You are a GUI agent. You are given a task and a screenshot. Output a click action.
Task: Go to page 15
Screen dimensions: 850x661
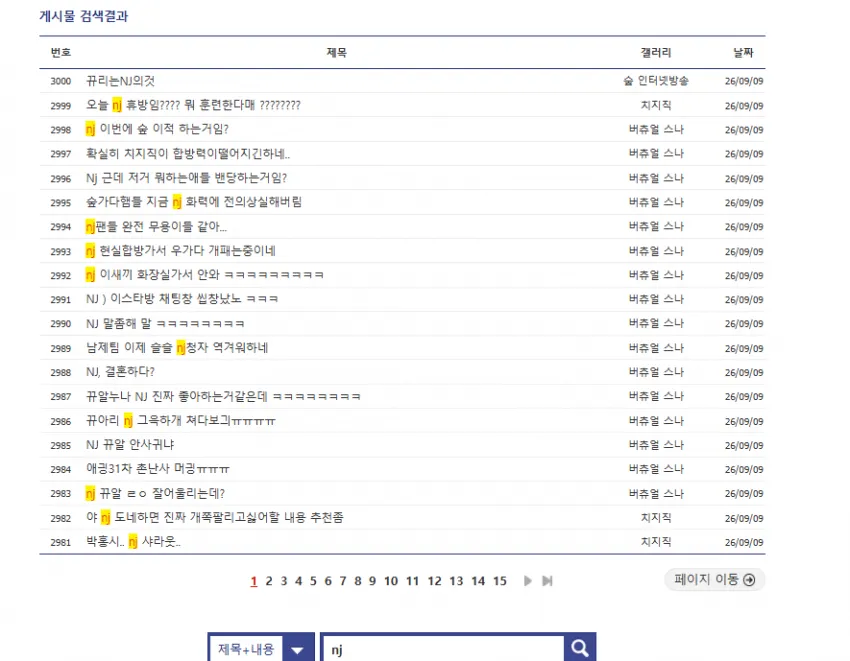(499, 581)
